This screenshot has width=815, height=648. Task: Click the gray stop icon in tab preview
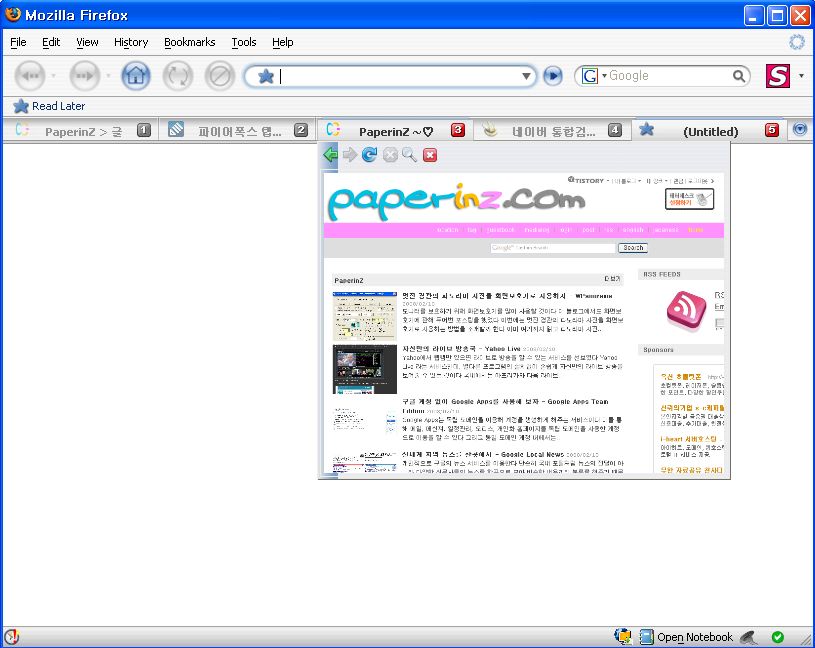point(390,154)
